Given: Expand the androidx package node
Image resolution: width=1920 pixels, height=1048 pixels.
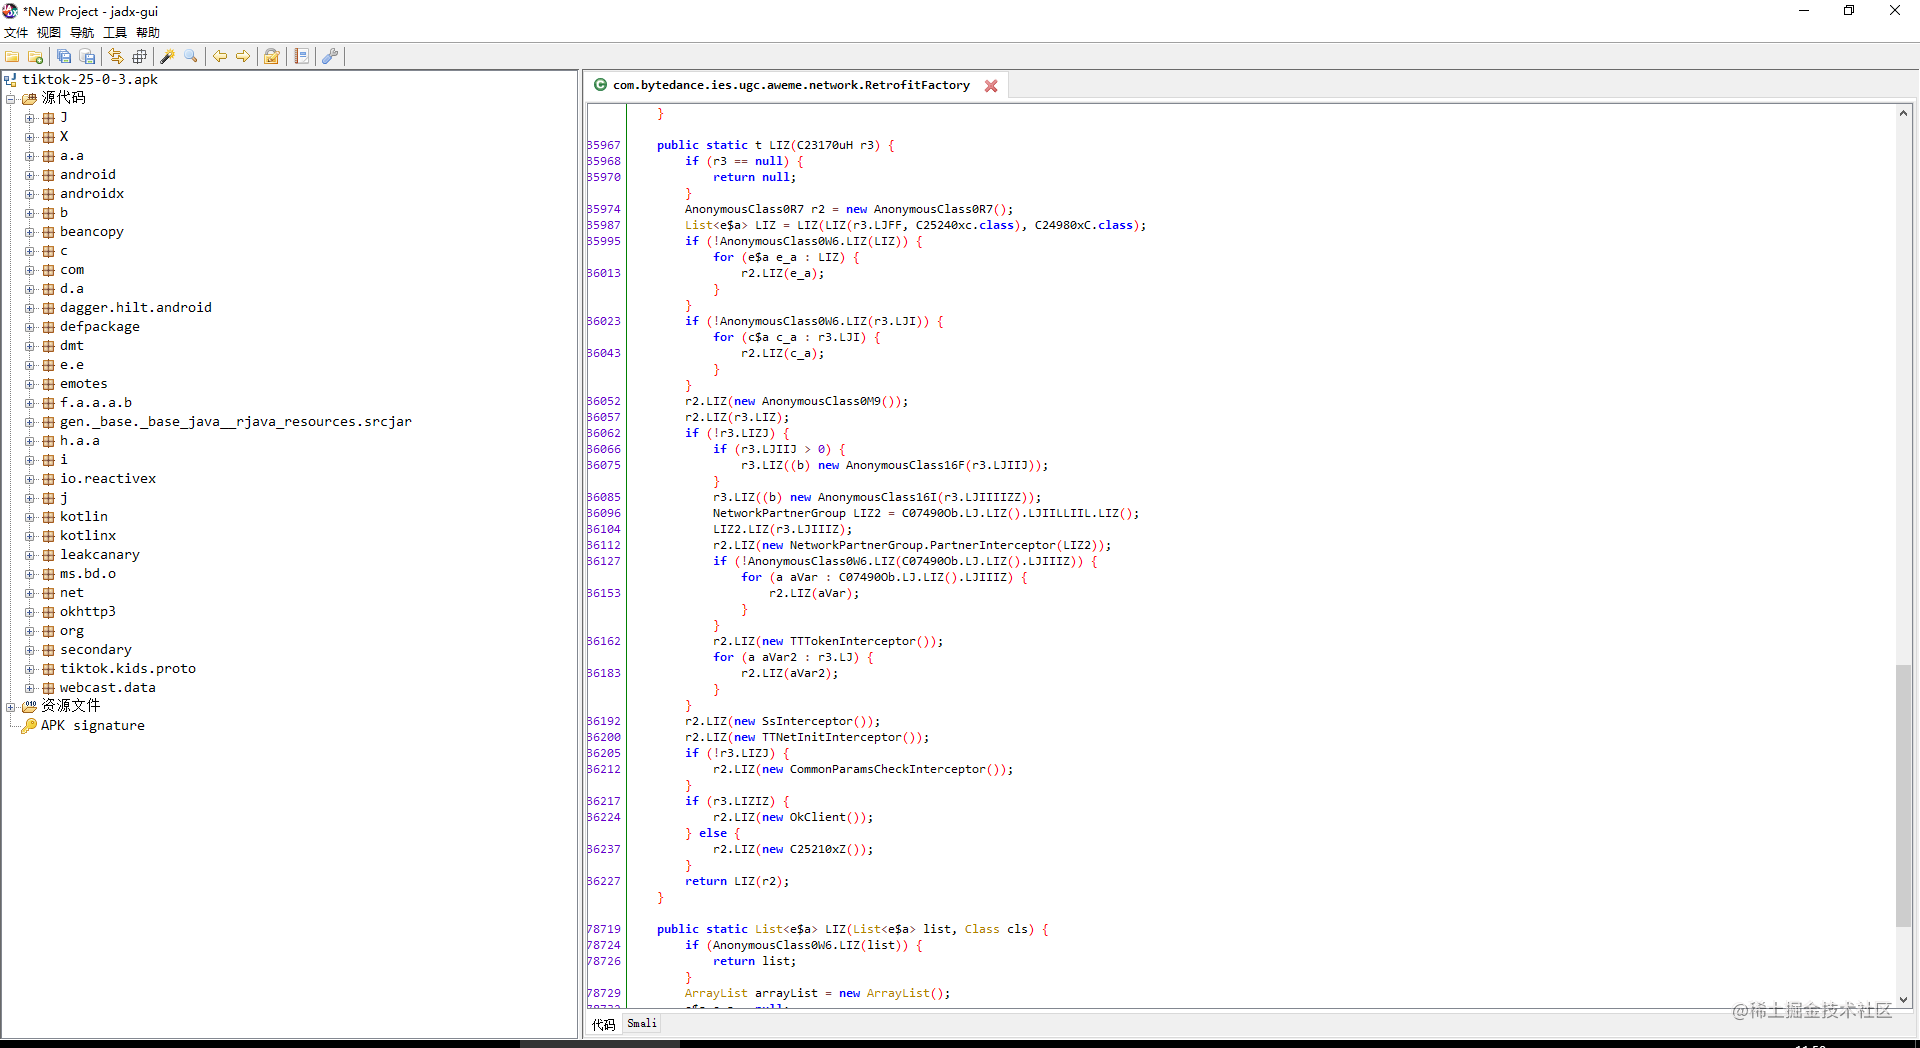Looking at the screenshot, I should tap(30, 194).
